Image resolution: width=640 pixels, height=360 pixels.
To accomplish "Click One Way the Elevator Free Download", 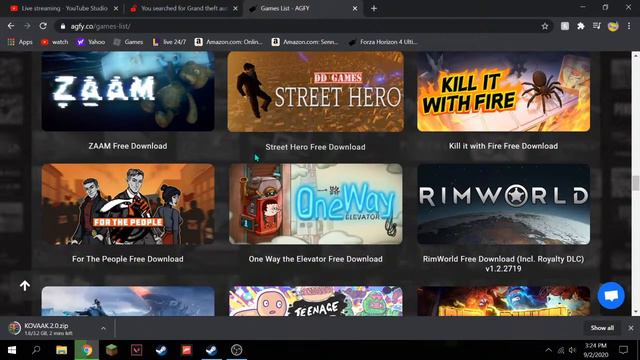I will (x=316, y=259).
